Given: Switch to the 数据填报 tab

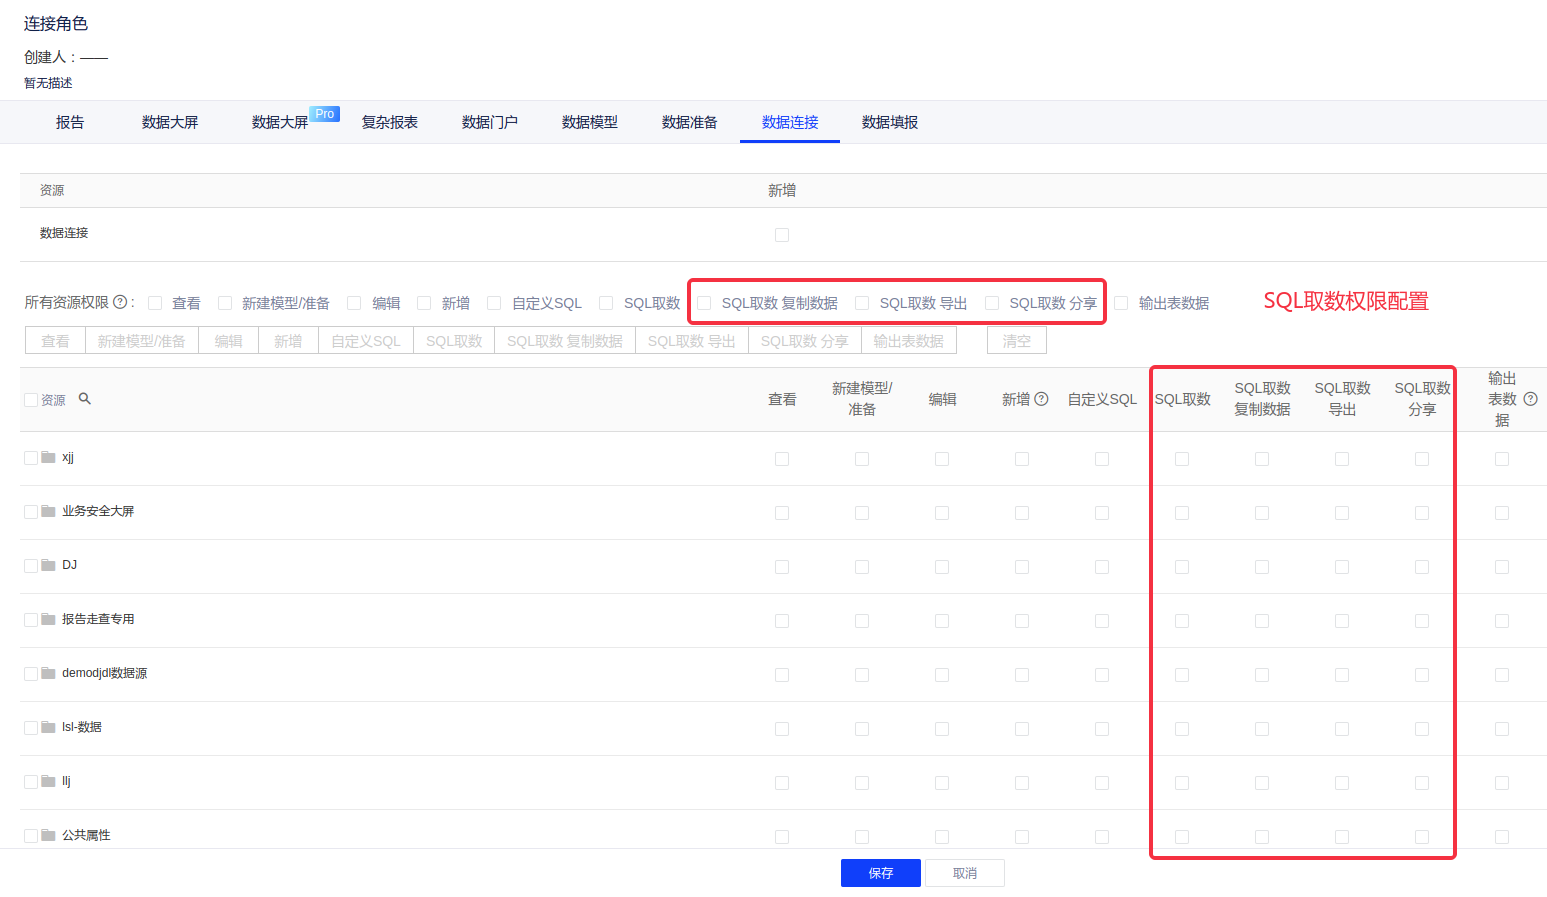Looking at the screenshot, I should click(x=889, y=122).
